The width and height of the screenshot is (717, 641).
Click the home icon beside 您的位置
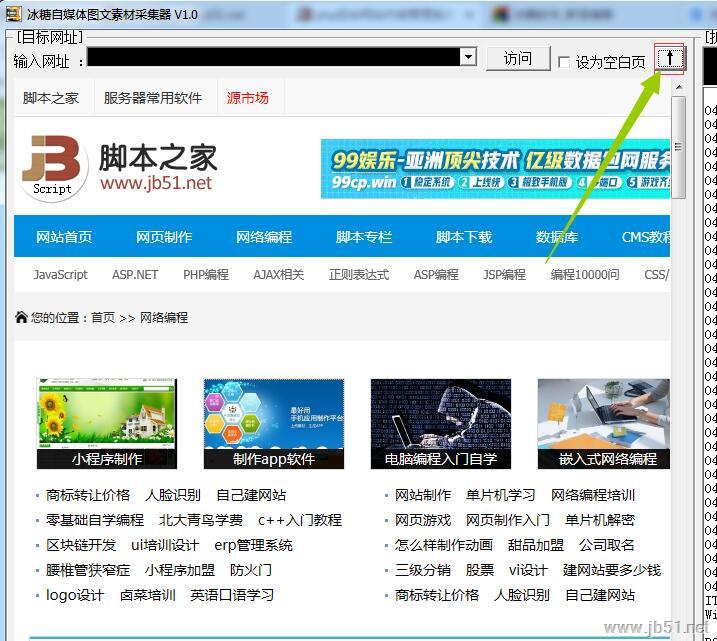point(21,317)
